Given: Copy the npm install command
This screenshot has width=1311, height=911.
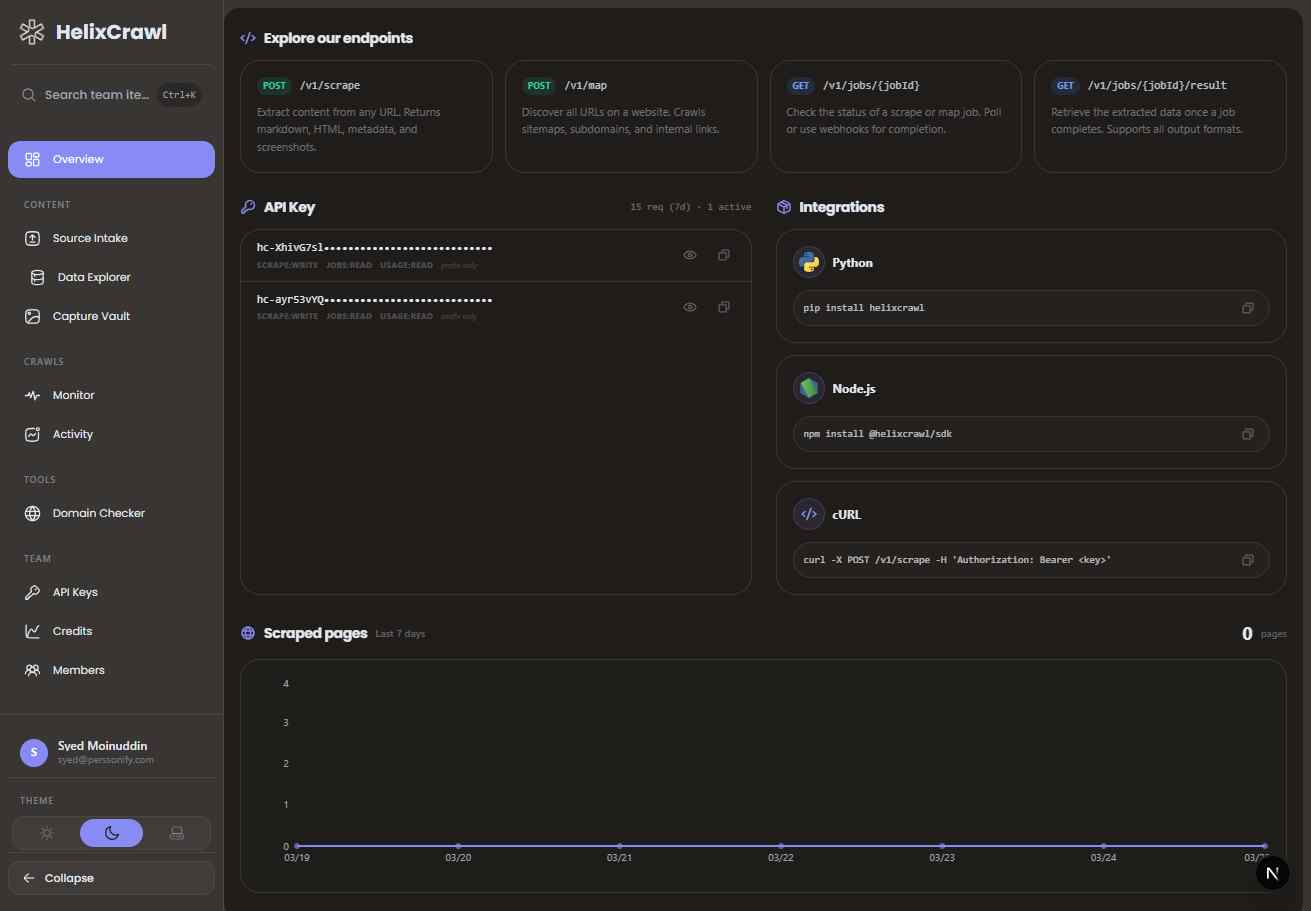Looking at the screenshot, I should point(1248,434).
